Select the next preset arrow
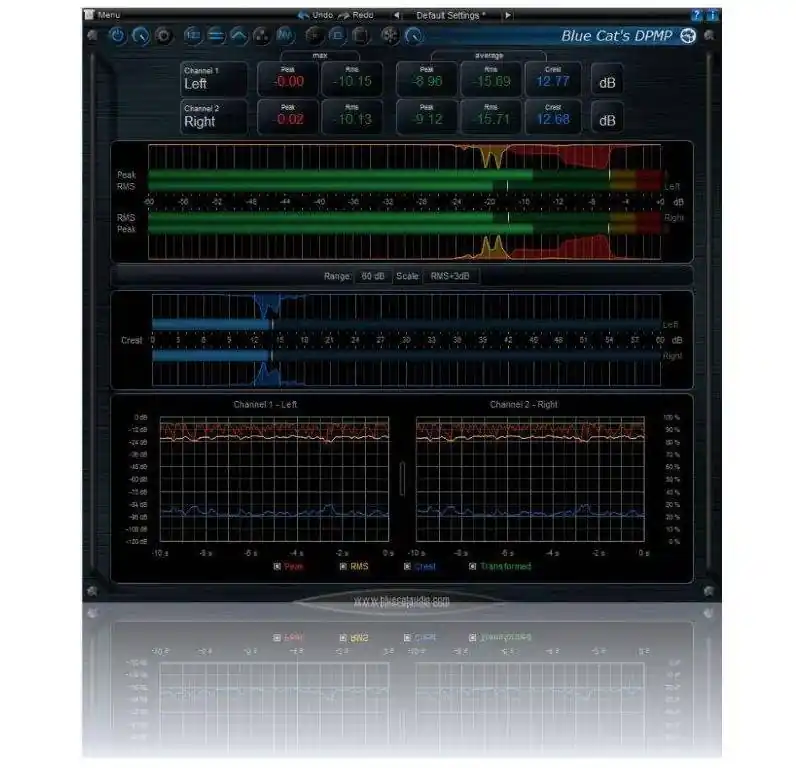The width and height of the screenshot is (796, 768). point(508,15)
